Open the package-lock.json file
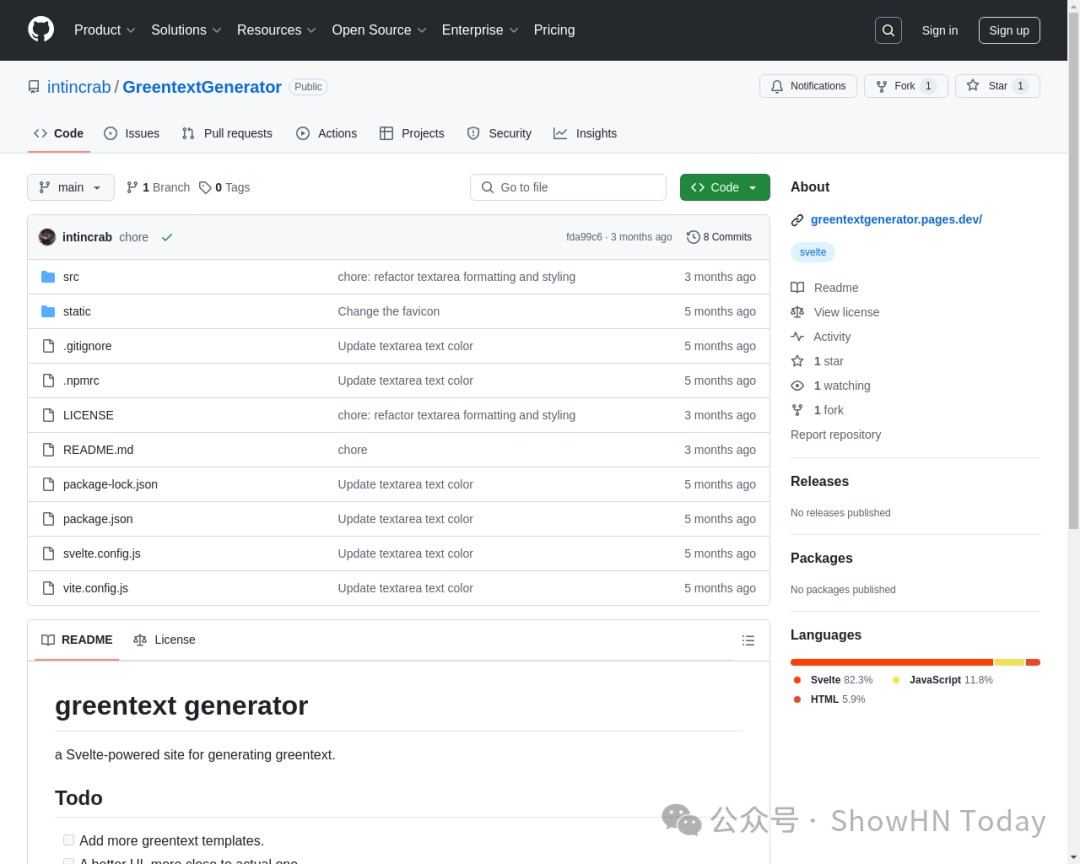This screenshot has width=1080, height=864. pyautogui.click(x=110, y=484)
